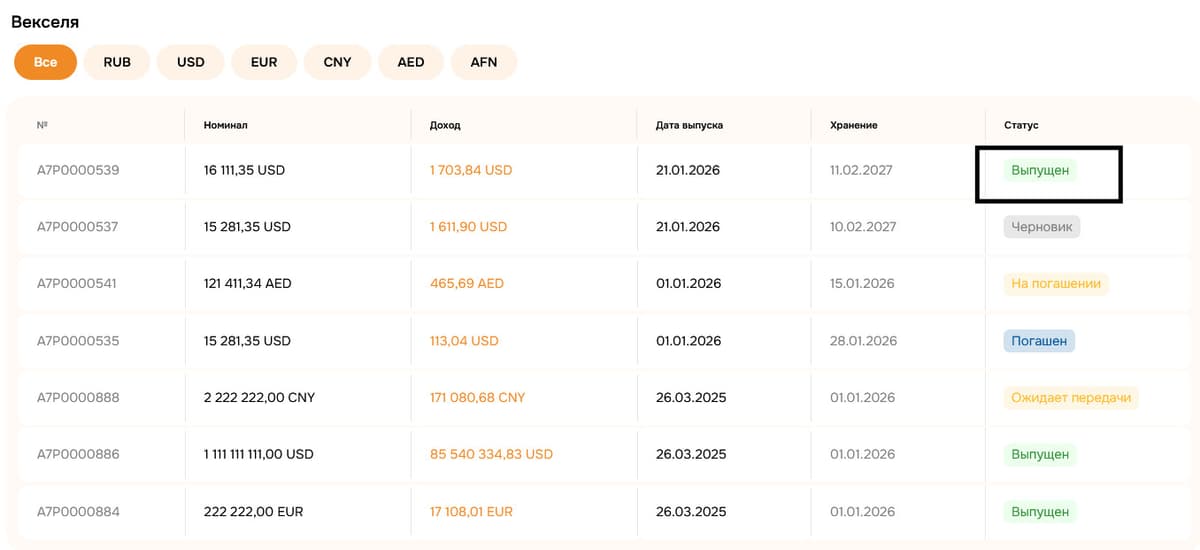
Task: Click issue date 26.03.2025 of A7P0000888
Action: coord(691,398)
